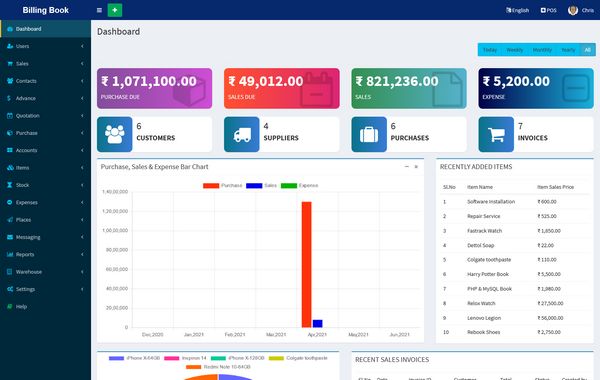This screenshot has height=380, width=600.
Task: Expand the Sales sidebar menu
Action: coord(46,64)
